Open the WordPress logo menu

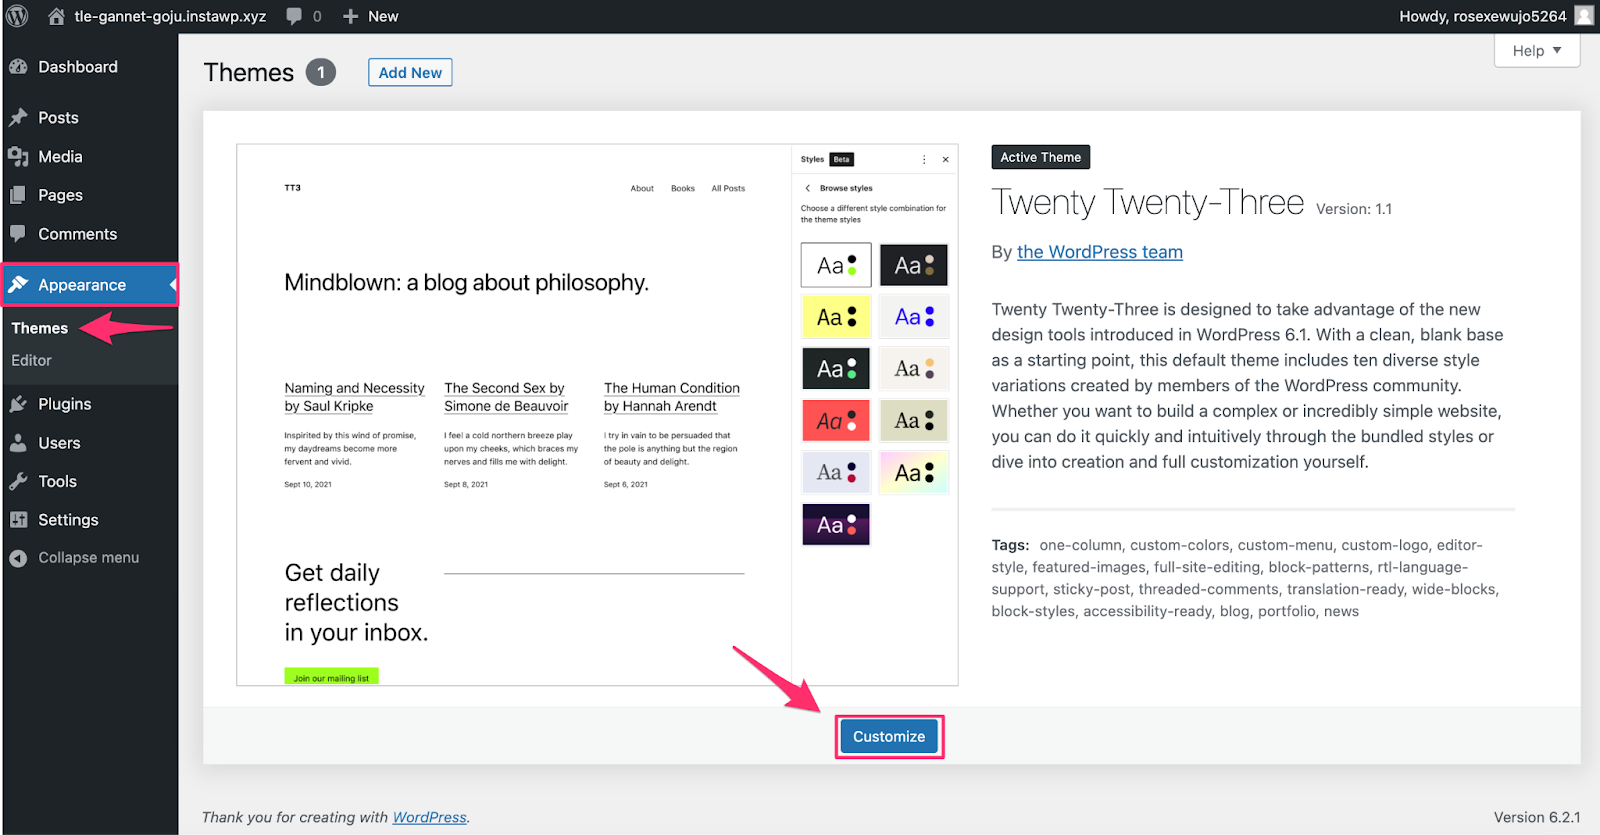coord(16,15)
